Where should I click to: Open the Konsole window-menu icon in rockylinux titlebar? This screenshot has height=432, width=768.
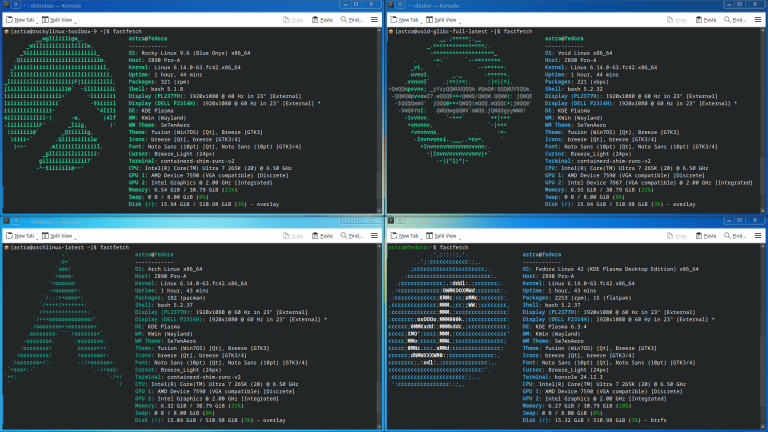(x=6, y=4)
